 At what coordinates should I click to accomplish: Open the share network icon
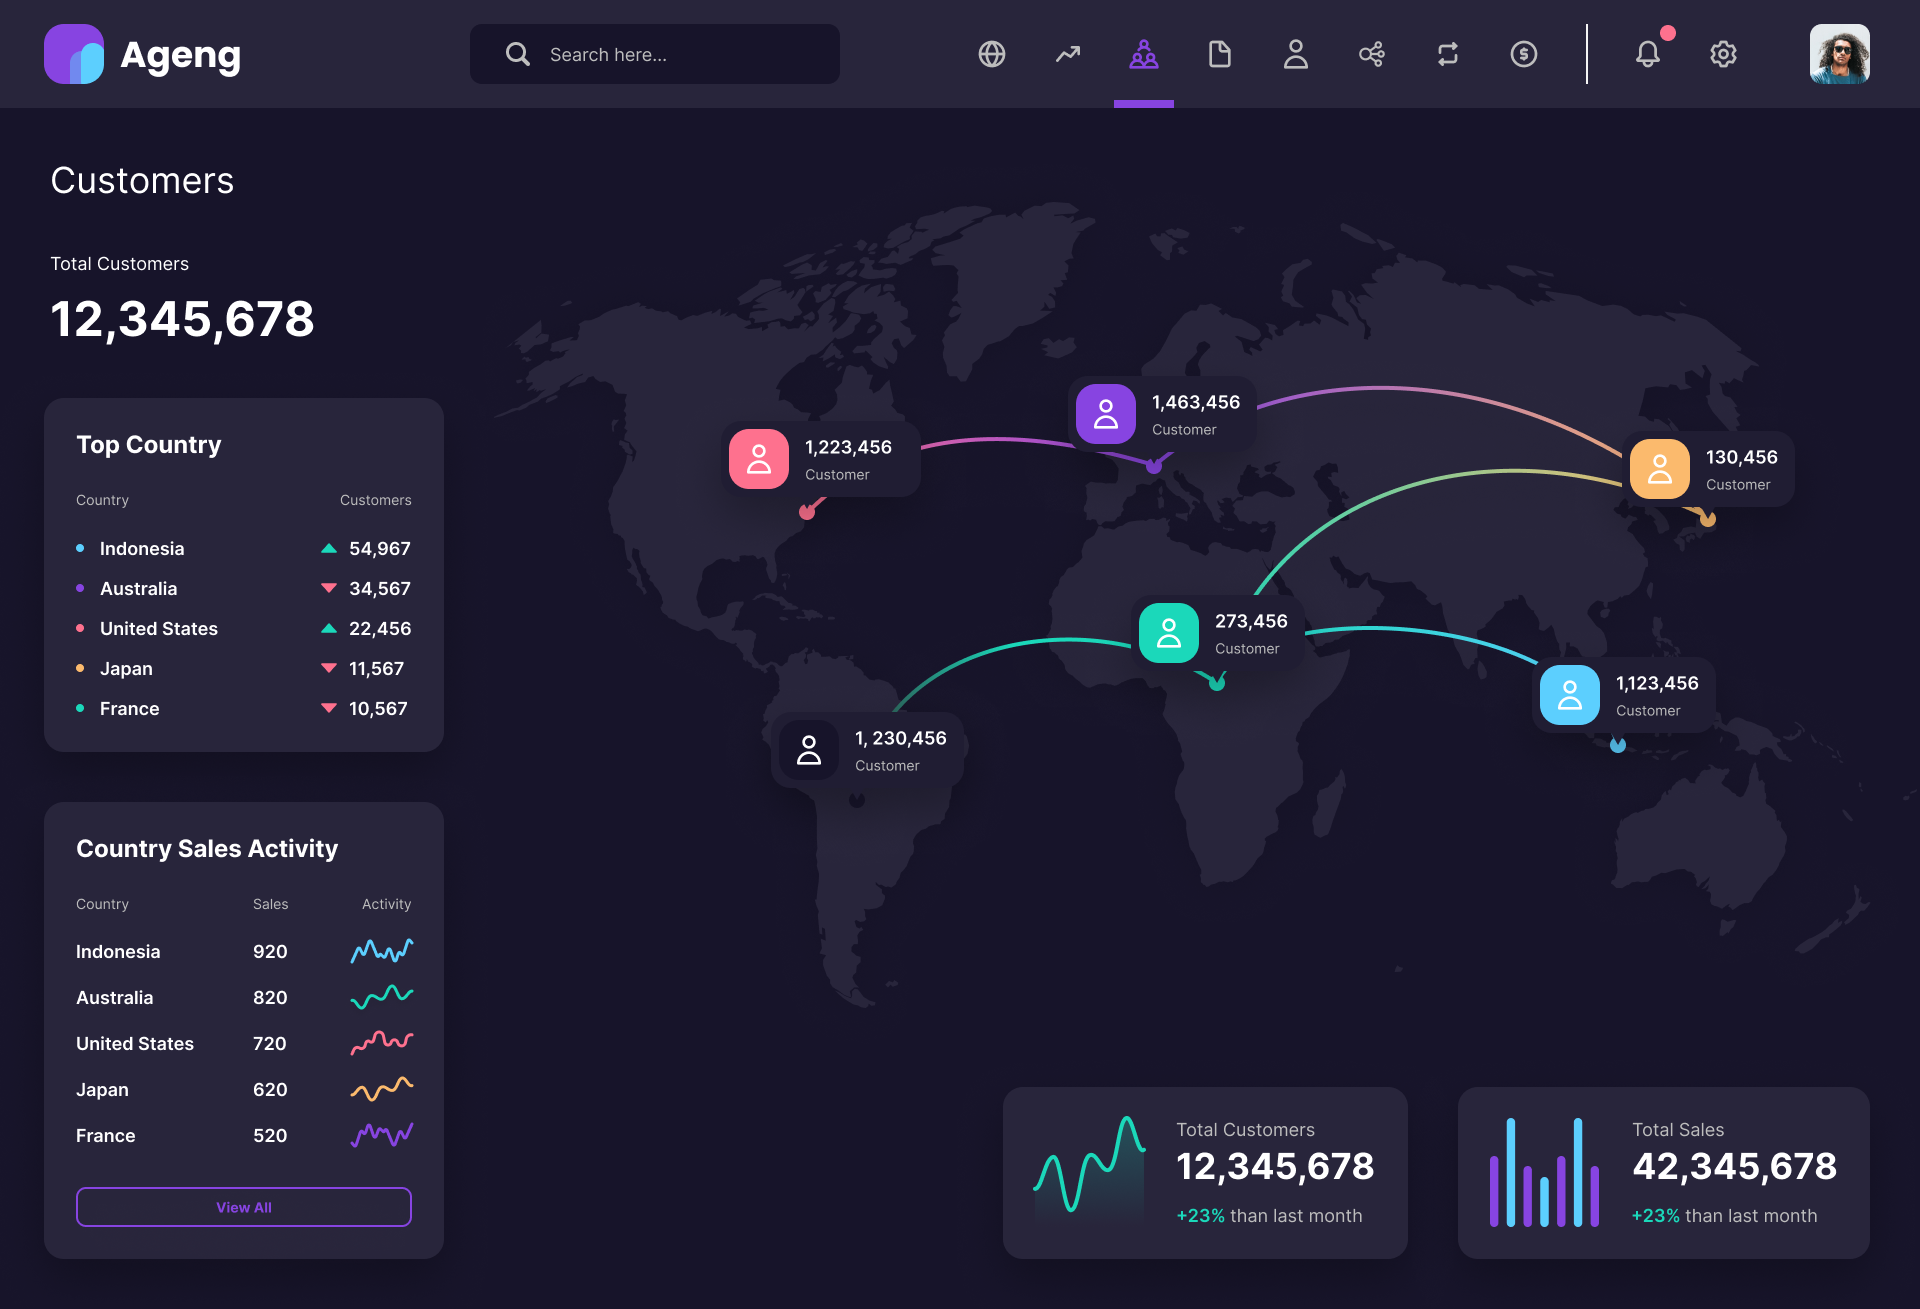[x=1371, y=54]
